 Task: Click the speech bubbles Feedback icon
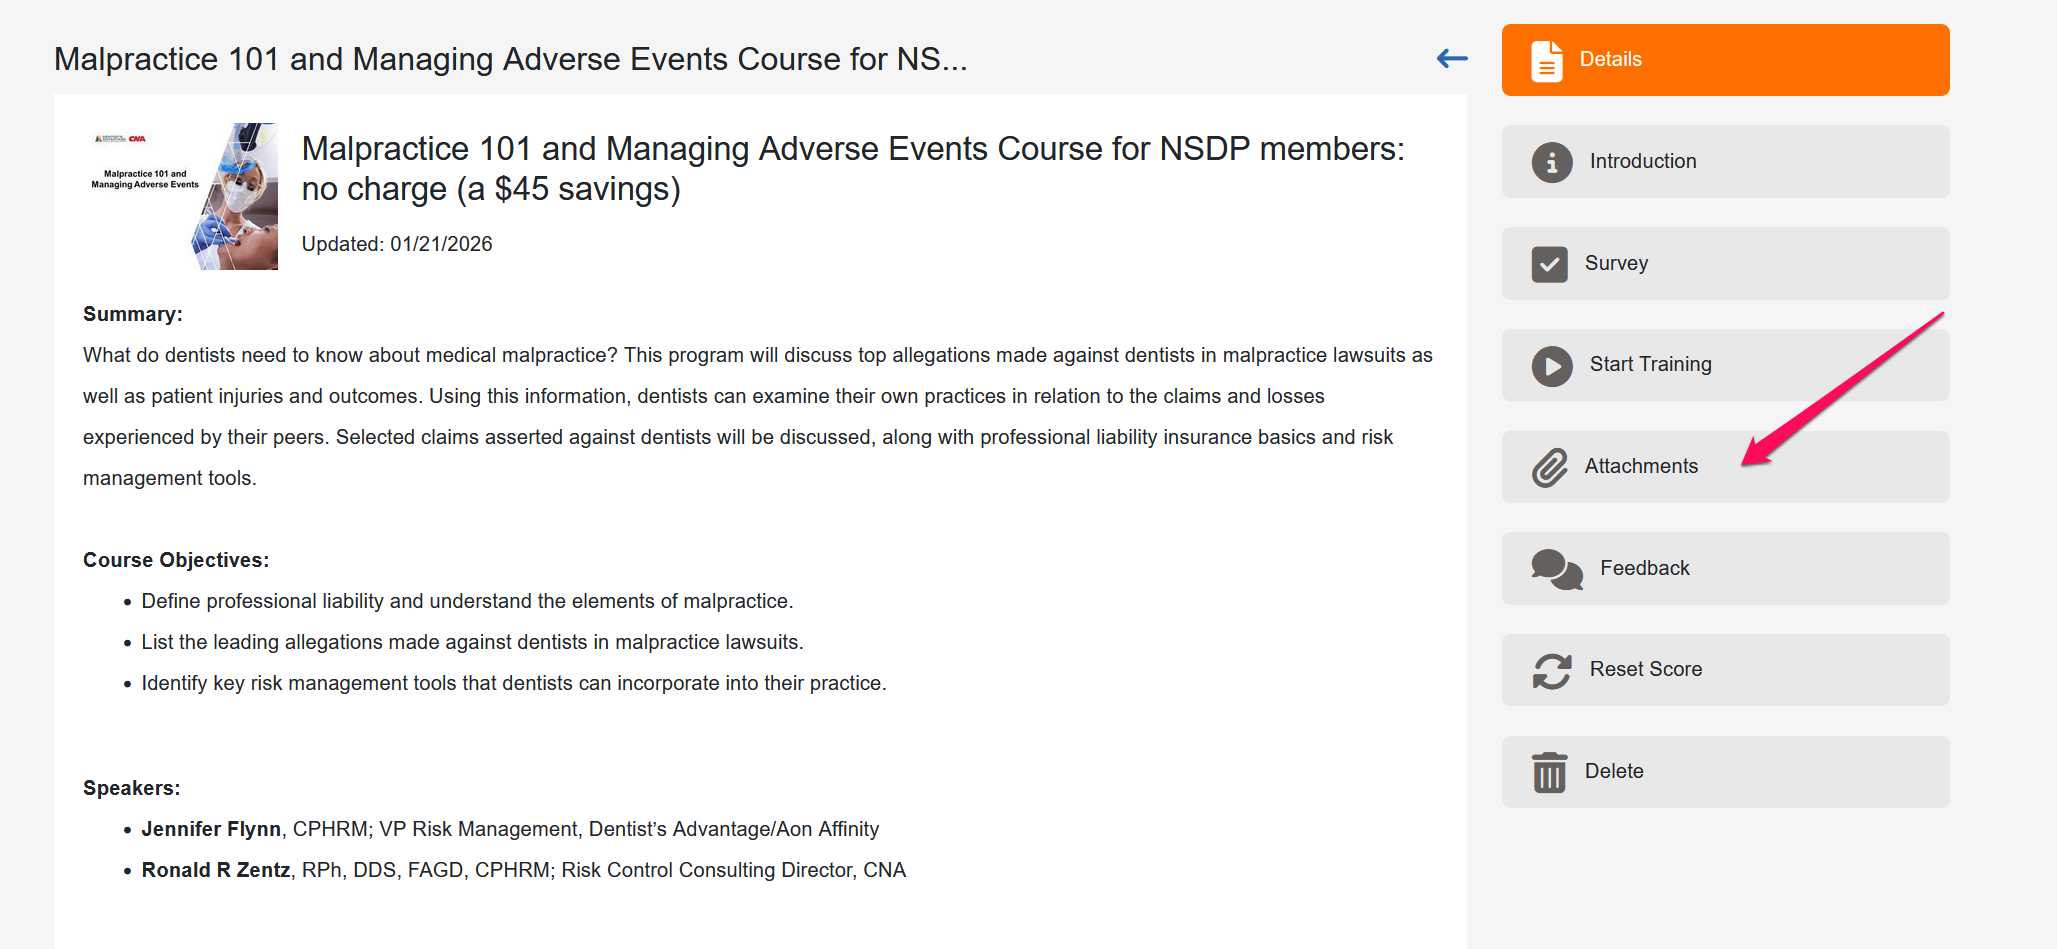1557,569
